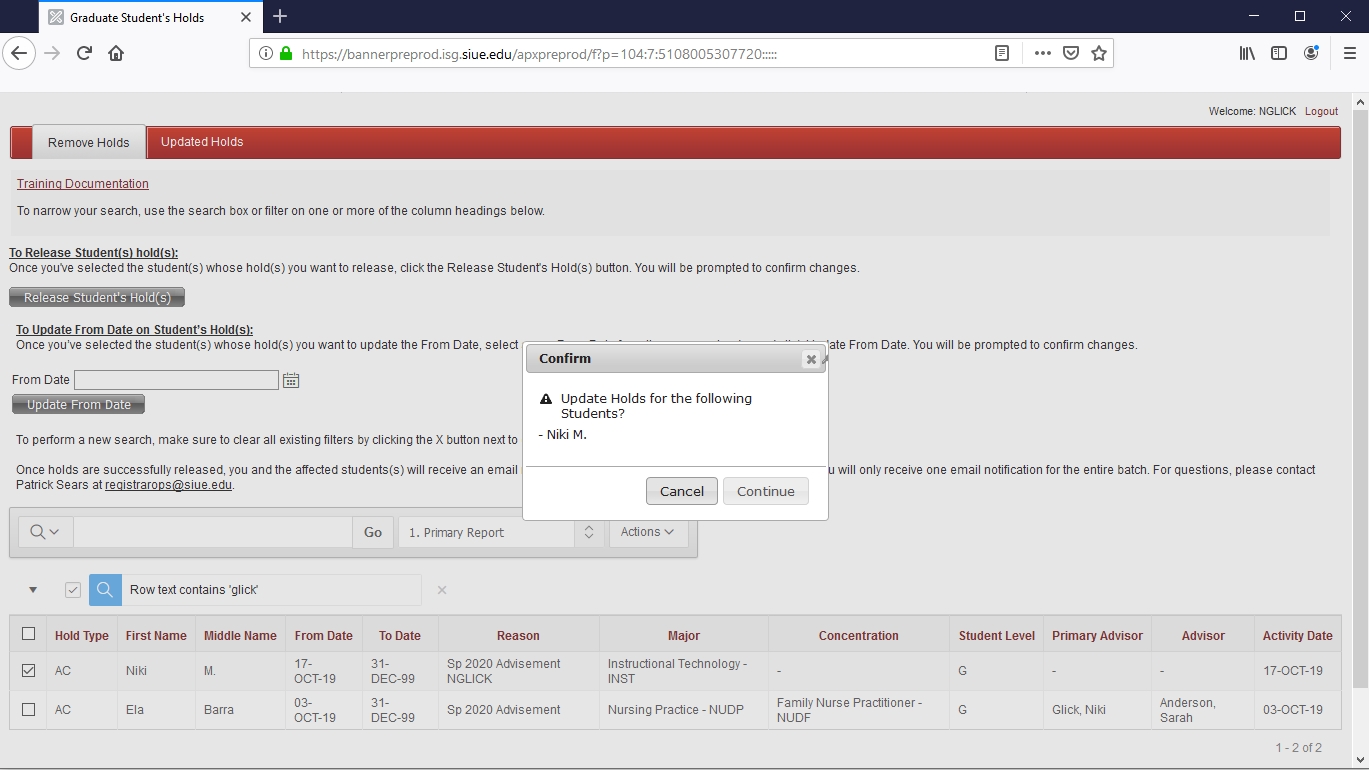Open Firefox hamburger menu
Viewport: 1369px width, 770px height.
[1349, 53]
